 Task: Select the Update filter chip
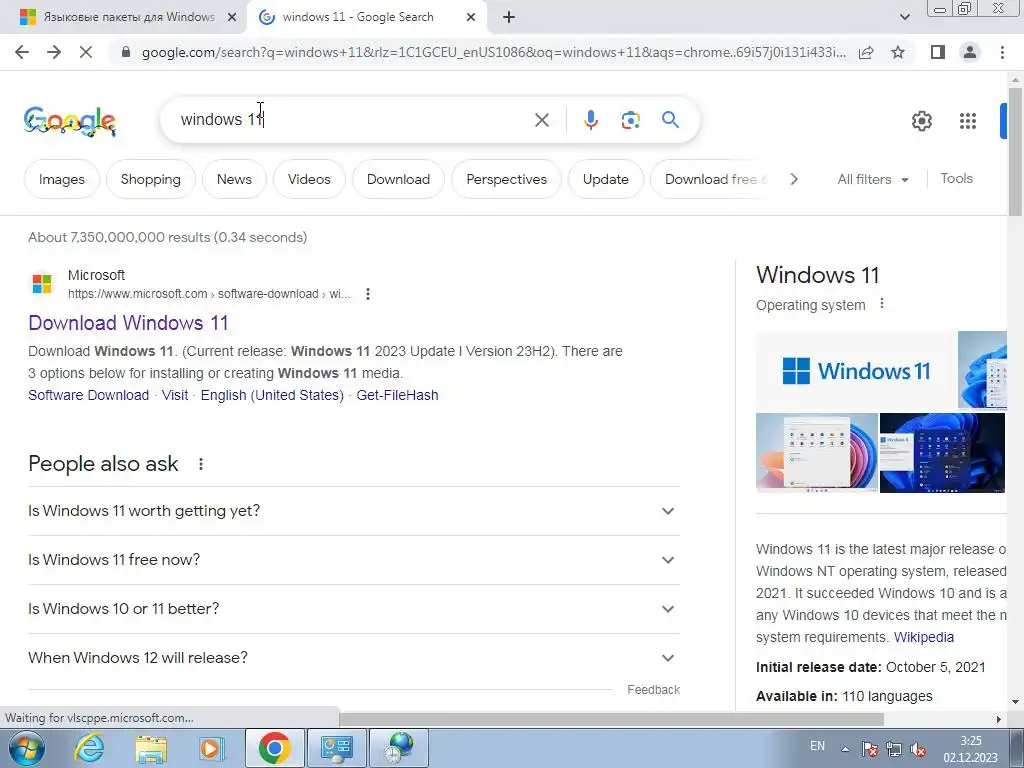pos(605,179)
